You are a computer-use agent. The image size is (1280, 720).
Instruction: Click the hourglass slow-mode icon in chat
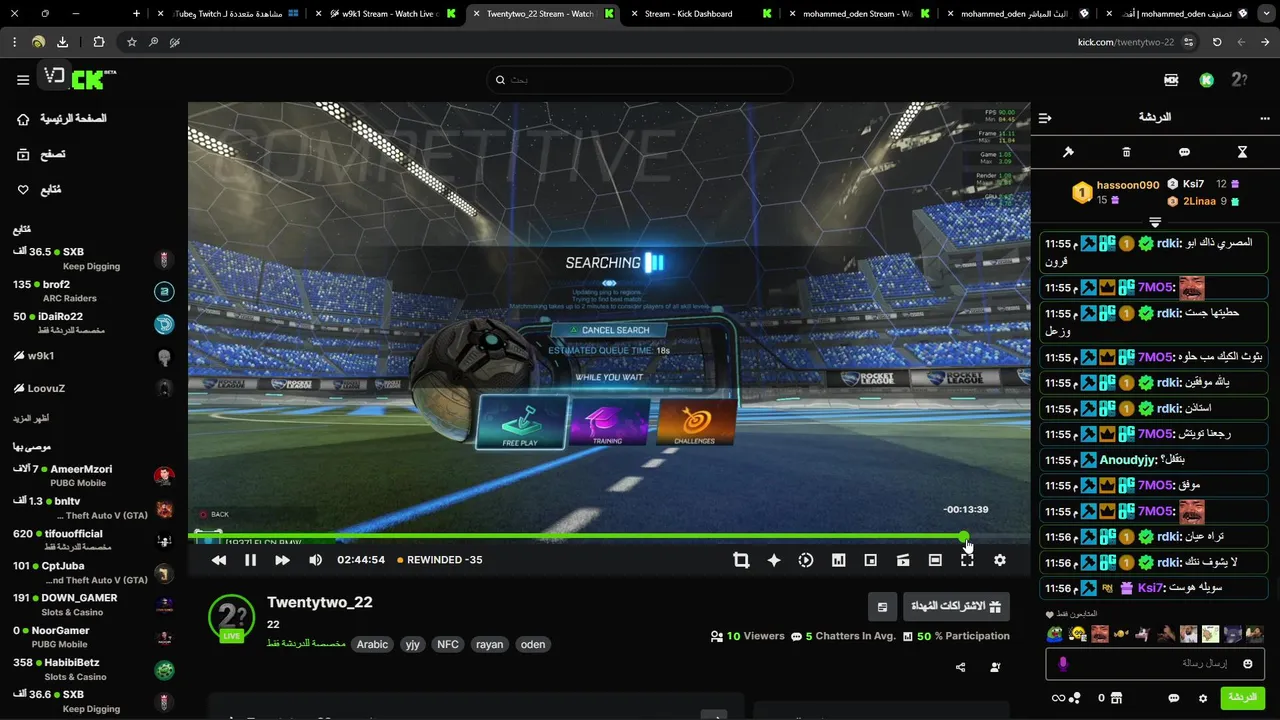(x=1242, y=152)
